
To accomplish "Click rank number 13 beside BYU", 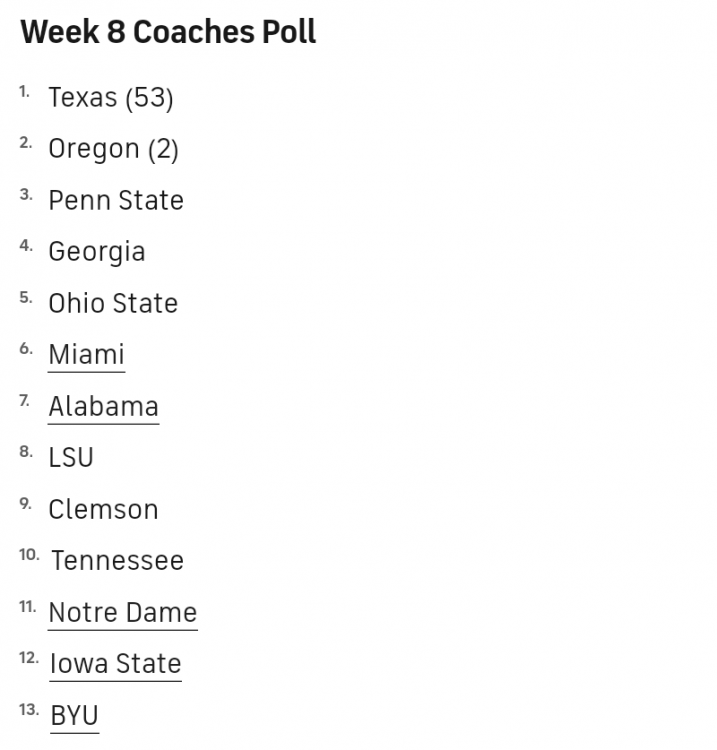I will tap(29, 710).
